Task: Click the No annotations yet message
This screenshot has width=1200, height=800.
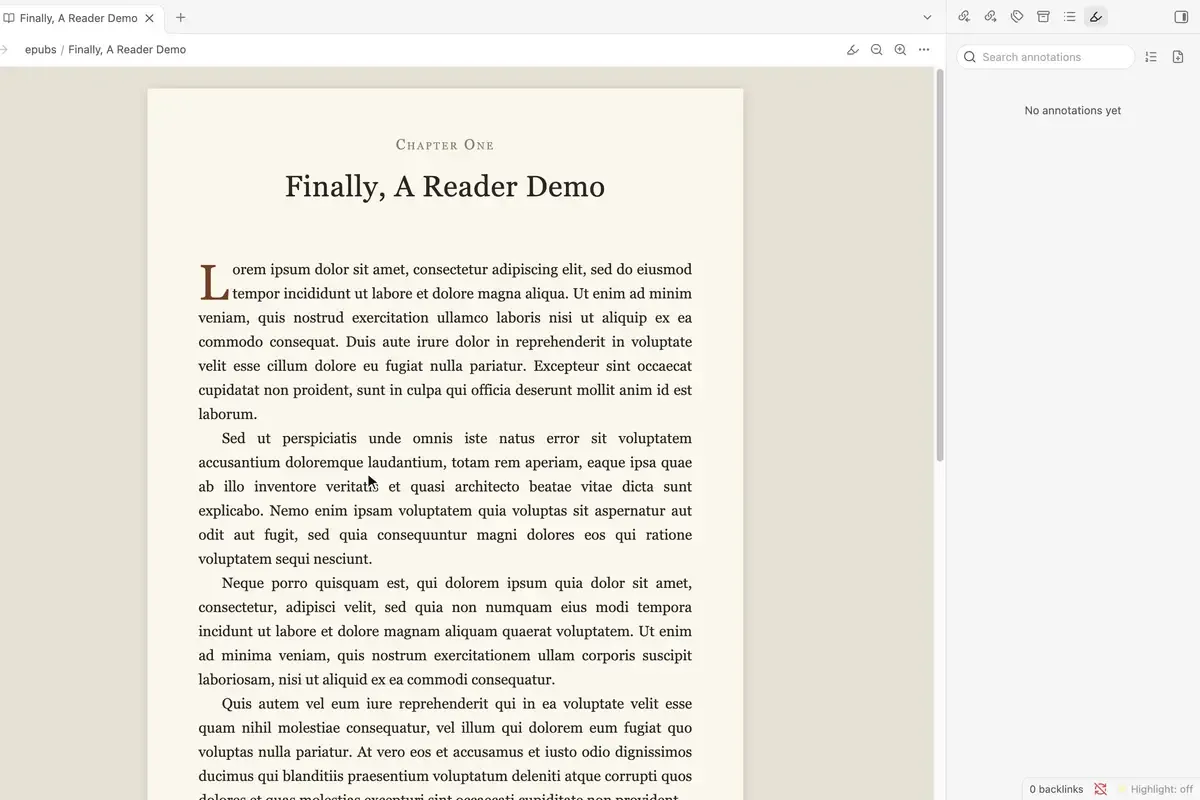Action: point(1073,111)
